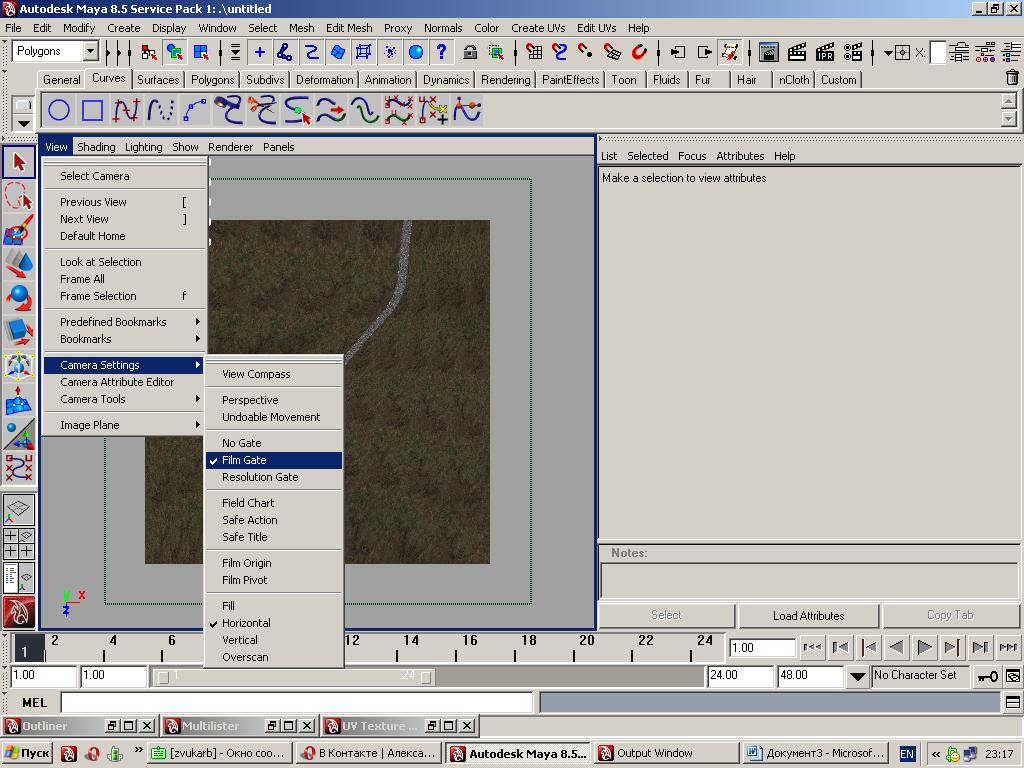Switch to the Surfaces shelf tab
1024x768 pixels.
158,80
